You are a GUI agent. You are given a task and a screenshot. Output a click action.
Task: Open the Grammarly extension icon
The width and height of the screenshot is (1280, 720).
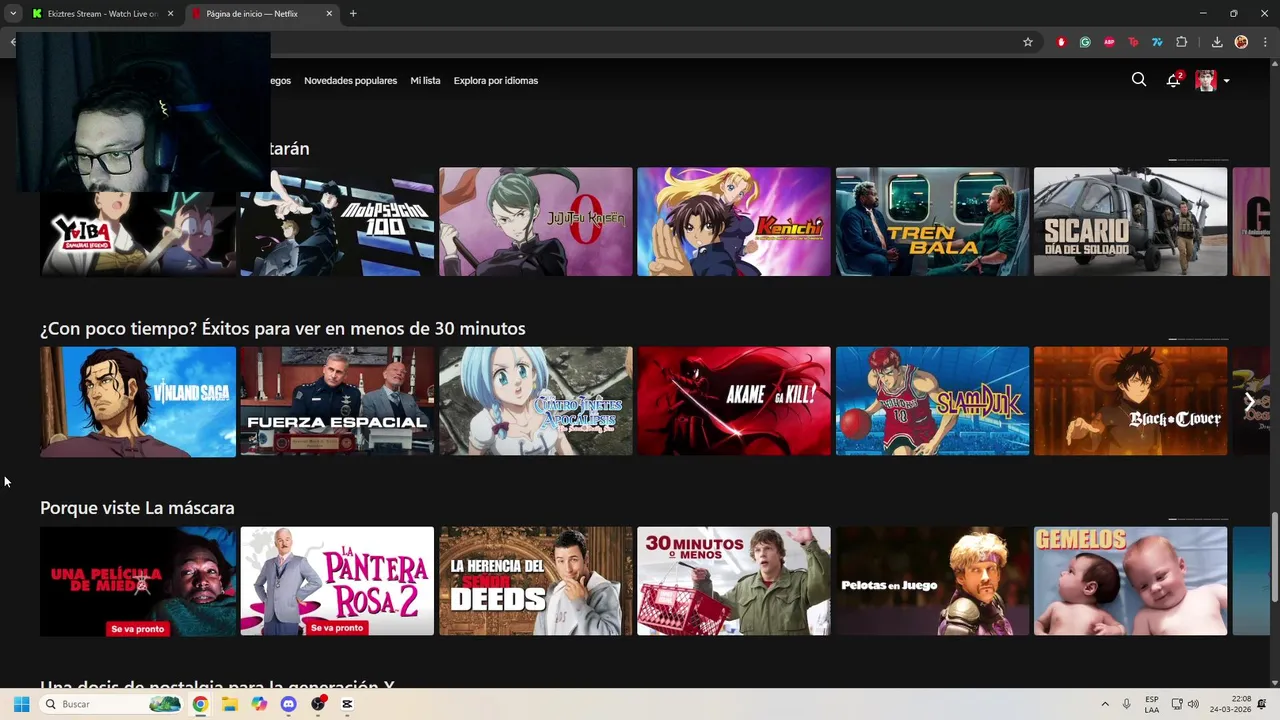1085,42
